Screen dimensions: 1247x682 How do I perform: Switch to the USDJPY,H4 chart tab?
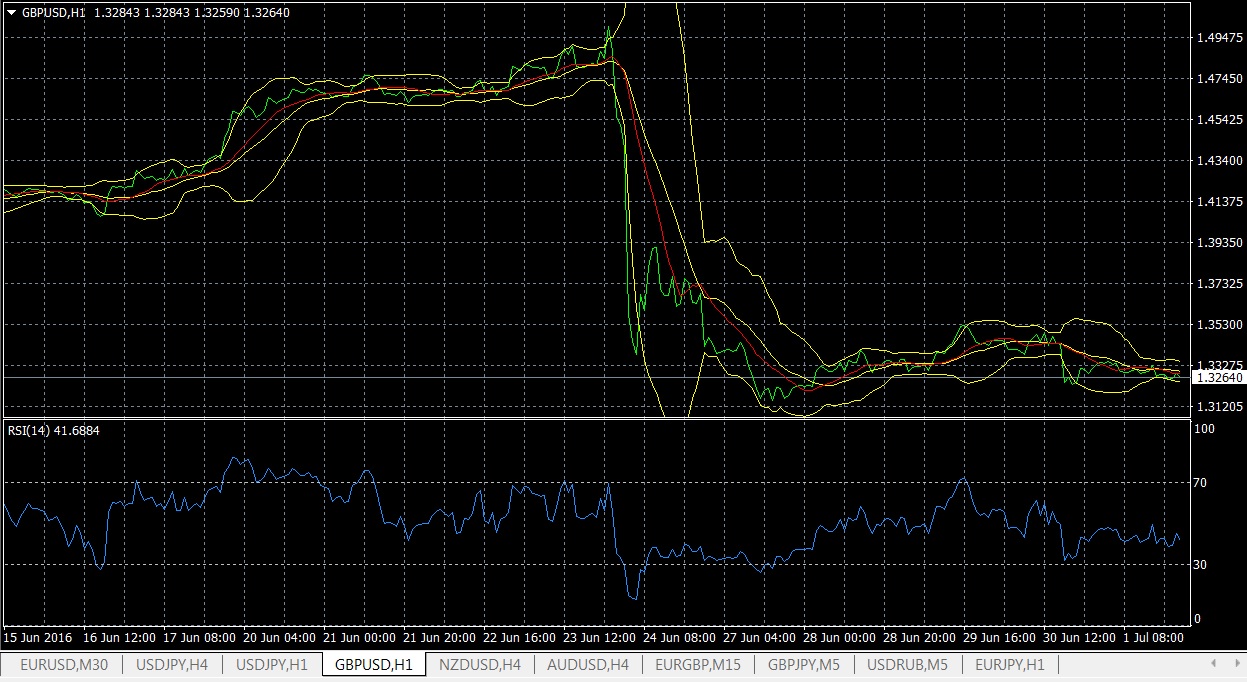(172, 664)
